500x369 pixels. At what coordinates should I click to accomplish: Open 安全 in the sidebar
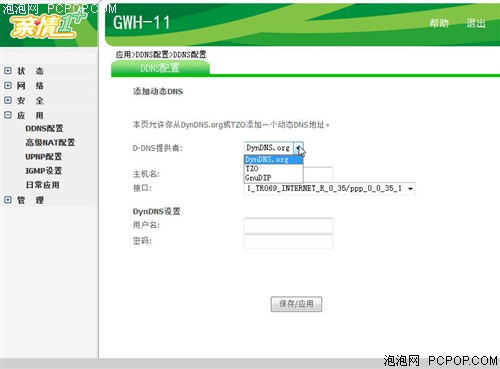(x=30, y=100)
